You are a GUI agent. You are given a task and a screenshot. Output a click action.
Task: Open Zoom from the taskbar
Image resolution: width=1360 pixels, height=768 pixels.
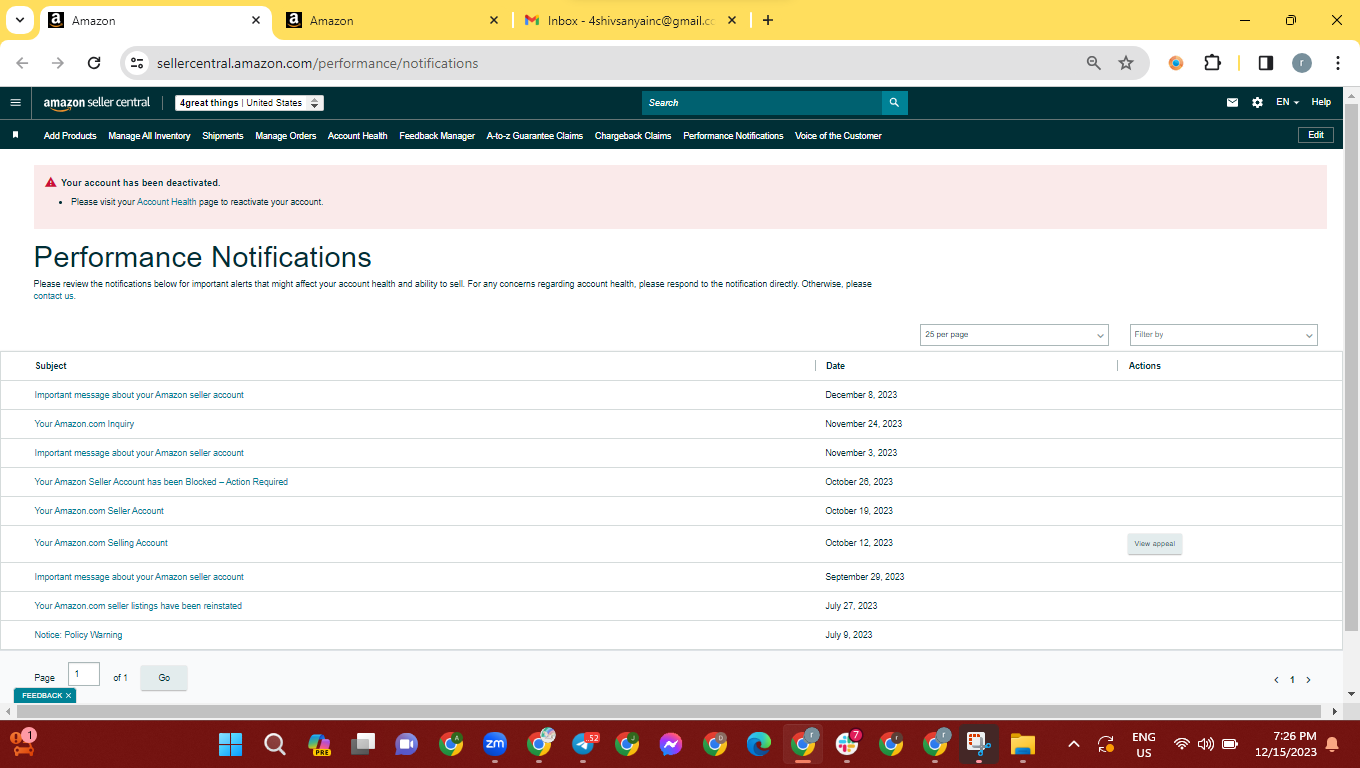(495, 744)
